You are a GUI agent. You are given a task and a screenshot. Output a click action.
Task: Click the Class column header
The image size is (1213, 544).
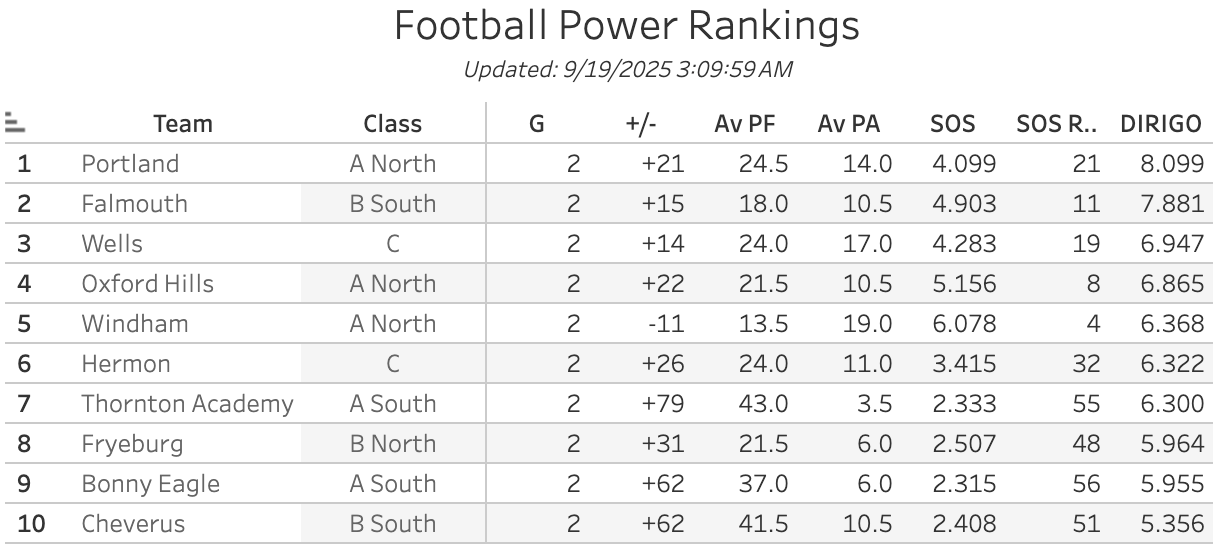(x=392, y=124)
